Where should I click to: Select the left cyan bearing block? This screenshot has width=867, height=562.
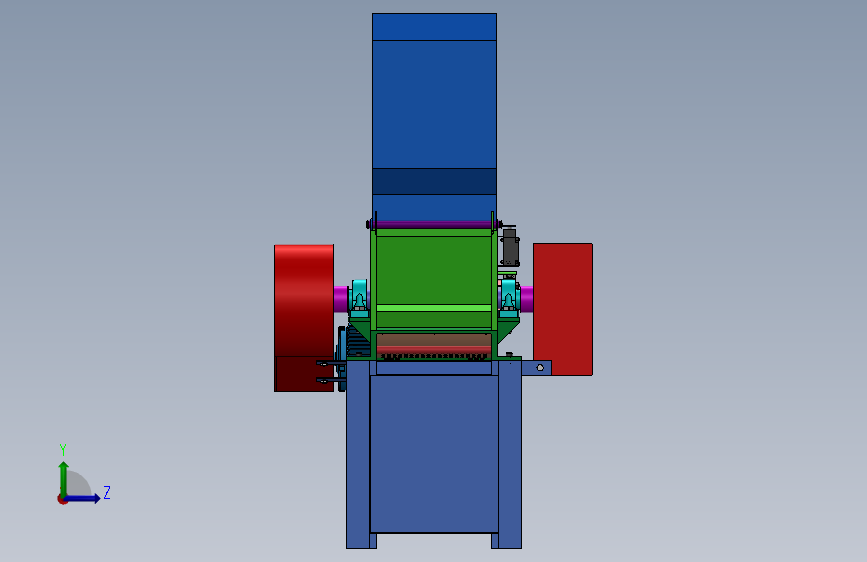pyautogui.click(x=359, y=299)
